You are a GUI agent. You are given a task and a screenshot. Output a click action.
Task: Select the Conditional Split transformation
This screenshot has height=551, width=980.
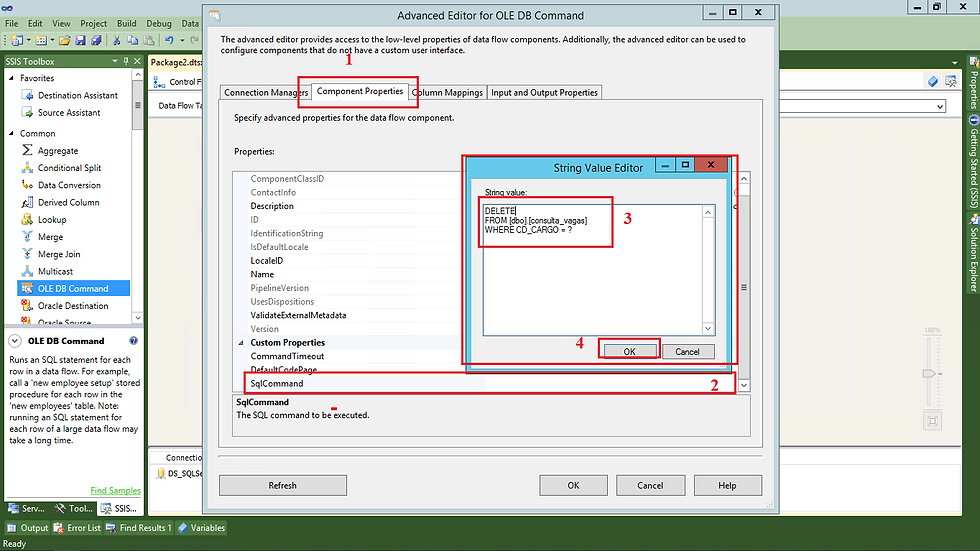pos(69,168)
